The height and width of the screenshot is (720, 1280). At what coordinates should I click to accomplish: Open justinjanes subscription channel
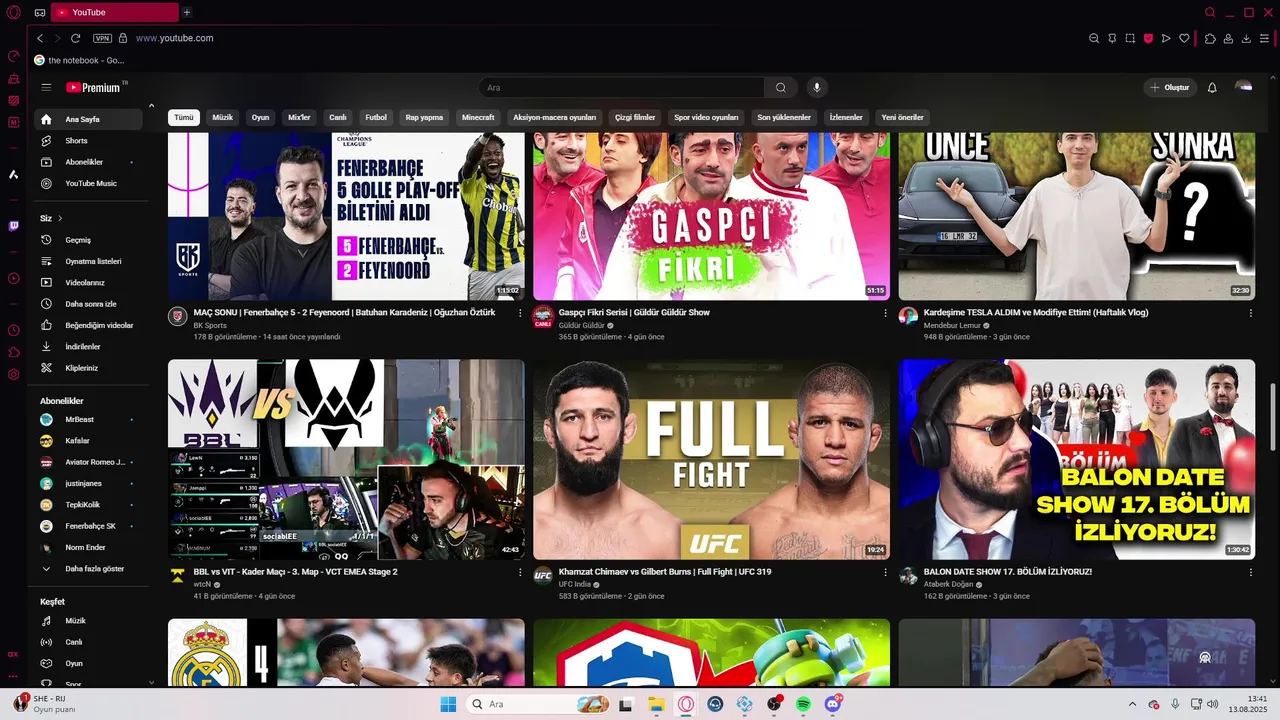click(x=88, y=483)
